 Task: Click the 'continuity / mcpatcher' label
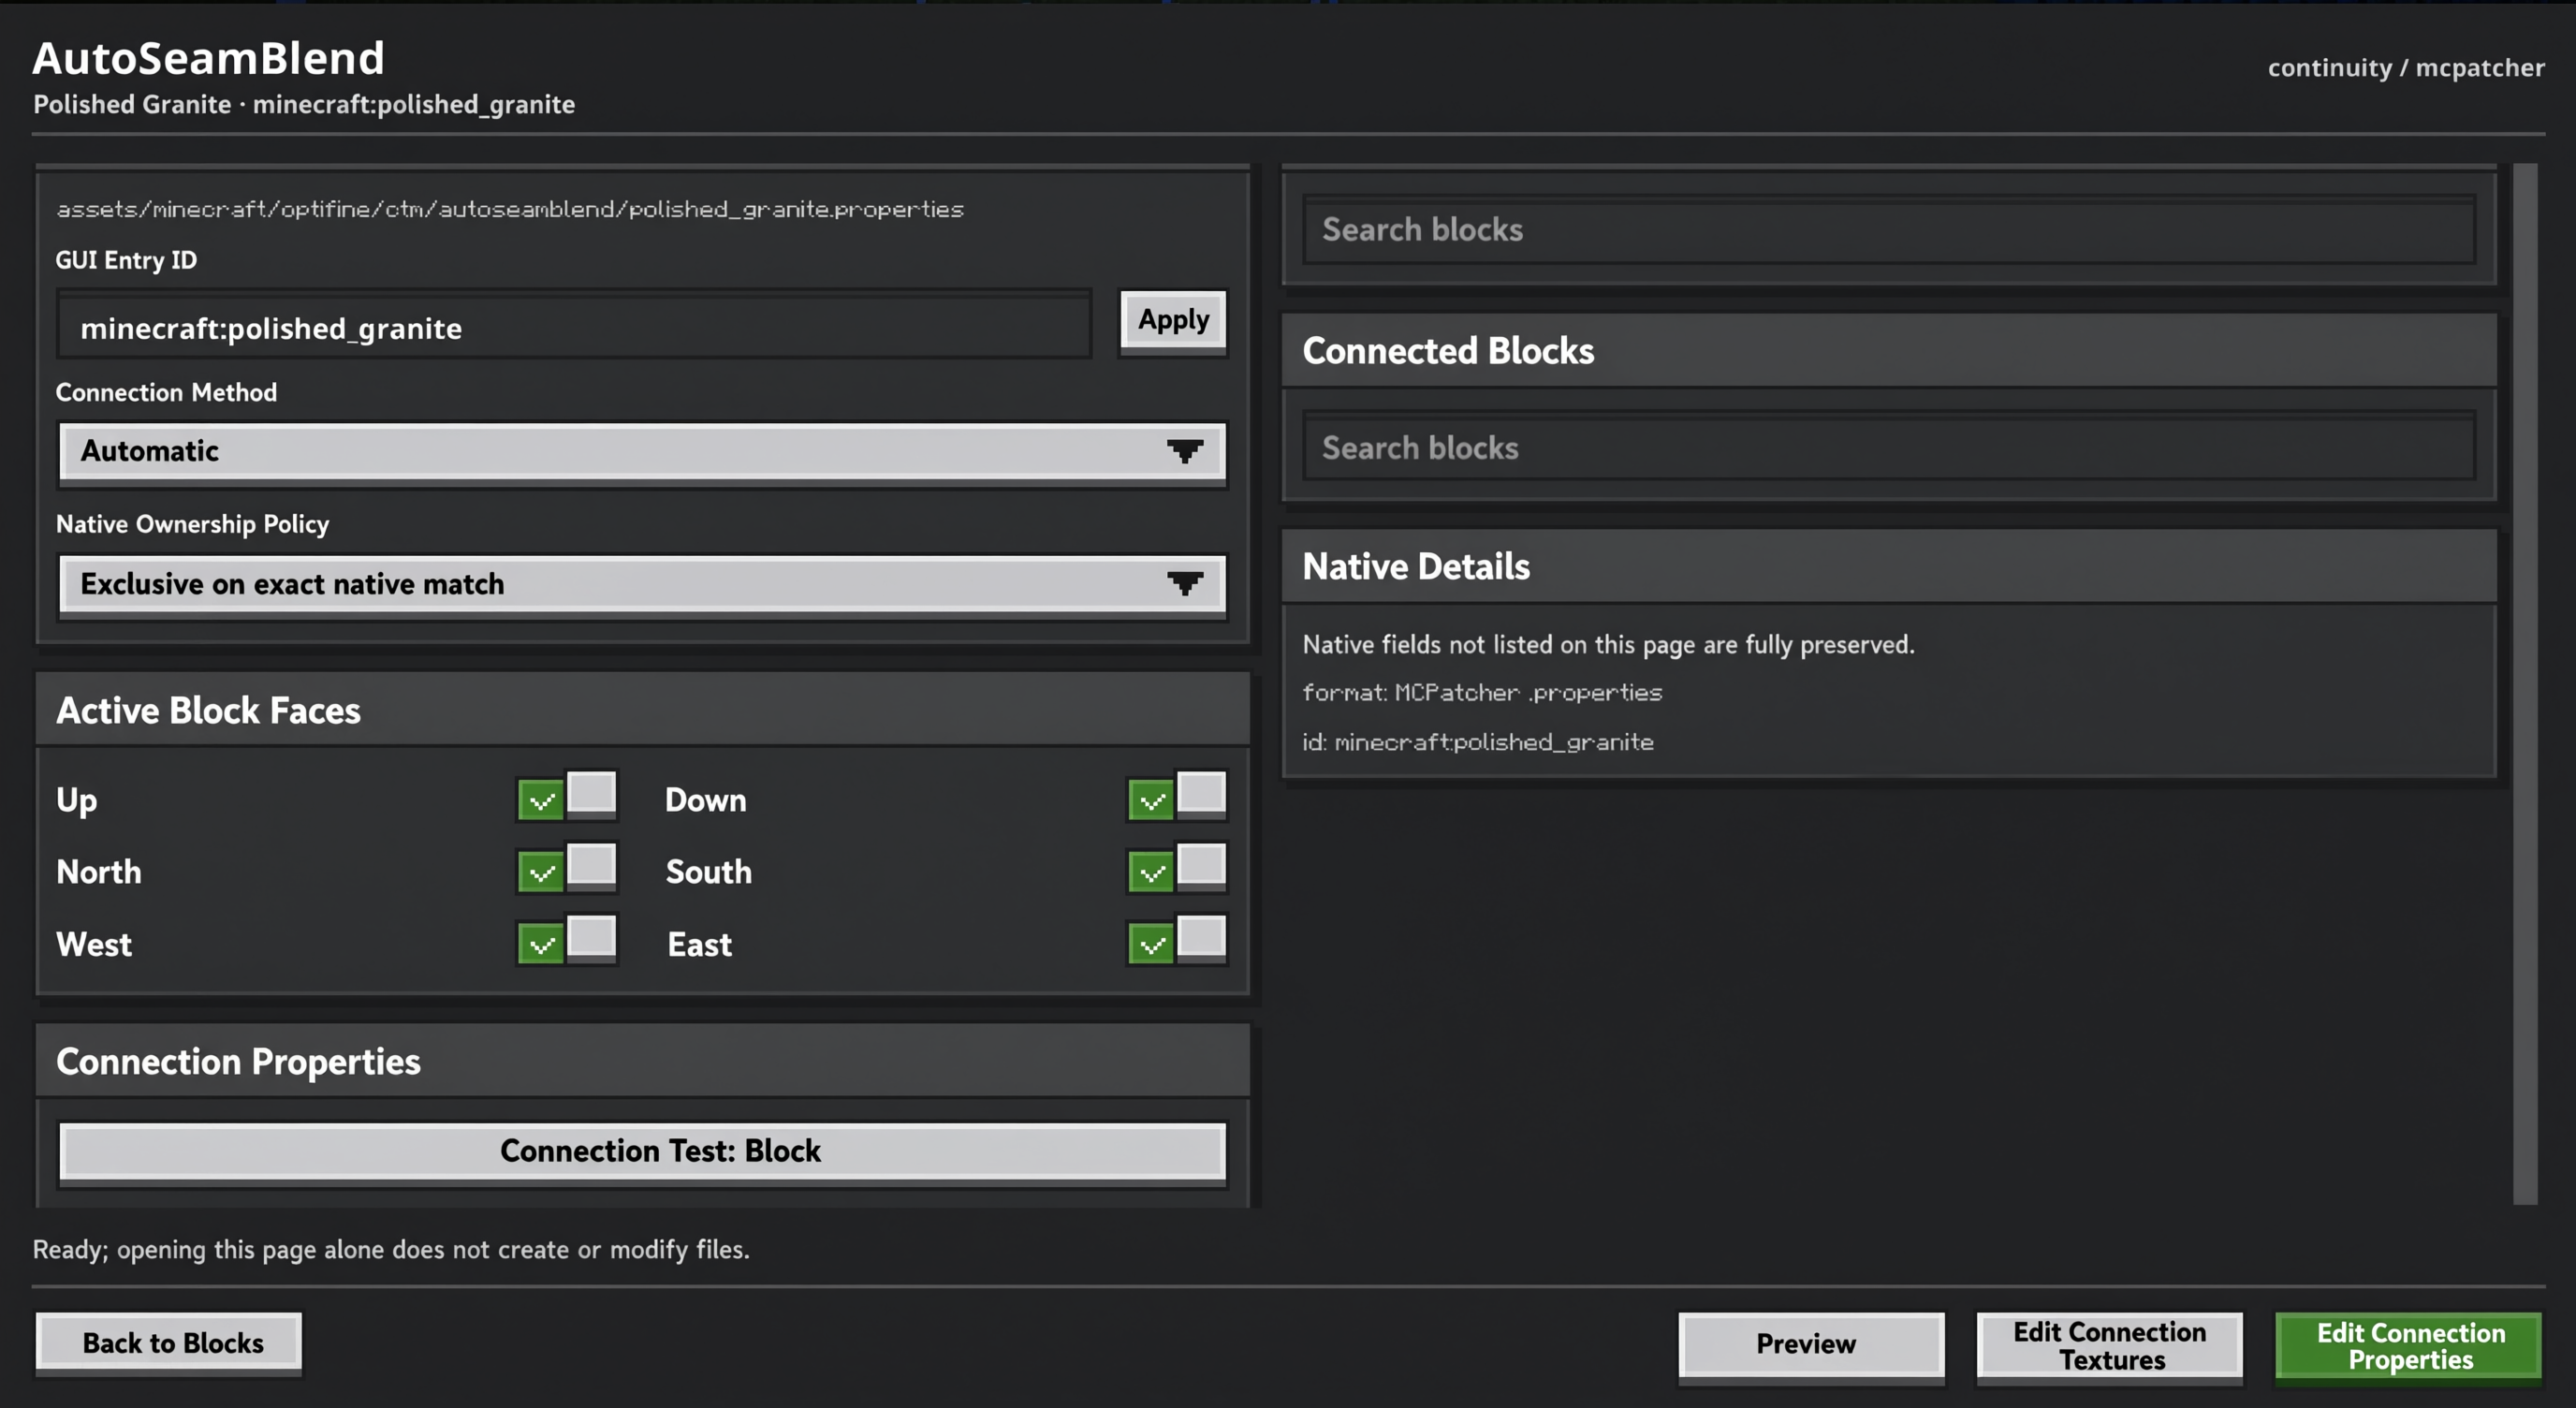(x=2406, y=68)
